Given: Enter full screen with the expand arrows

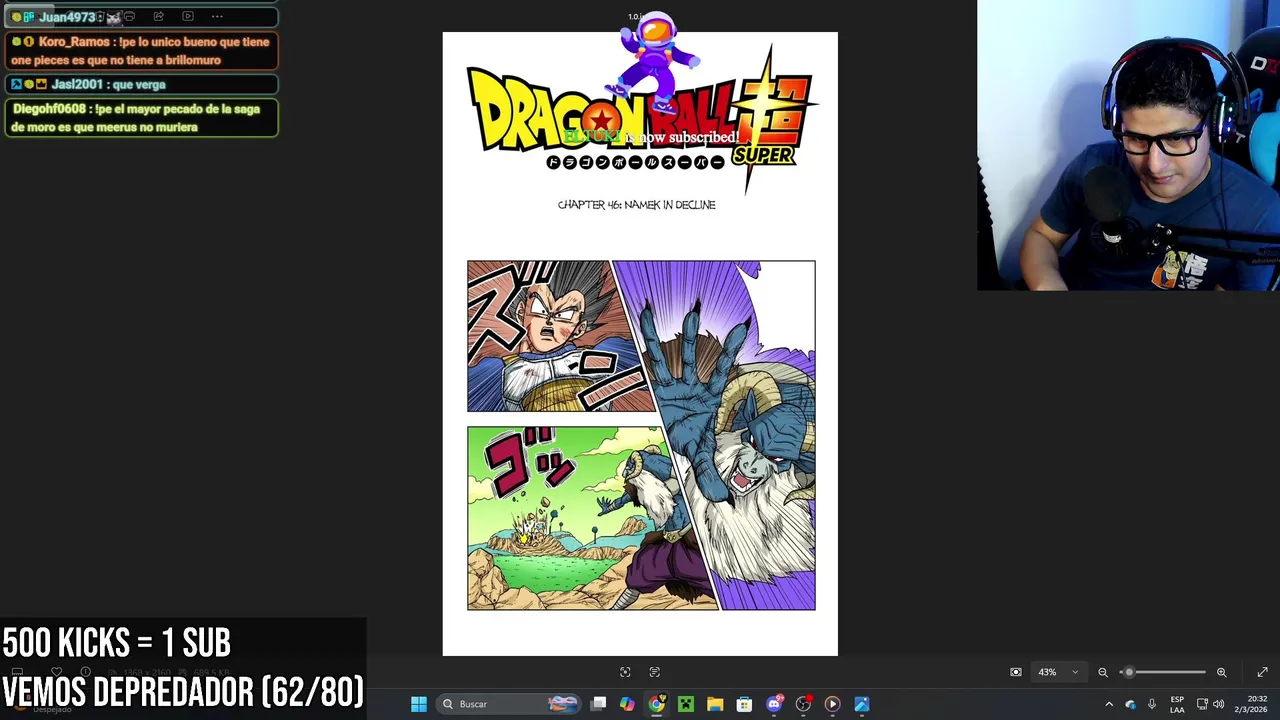Looking at the screenshot, I should click(1262, 672).
